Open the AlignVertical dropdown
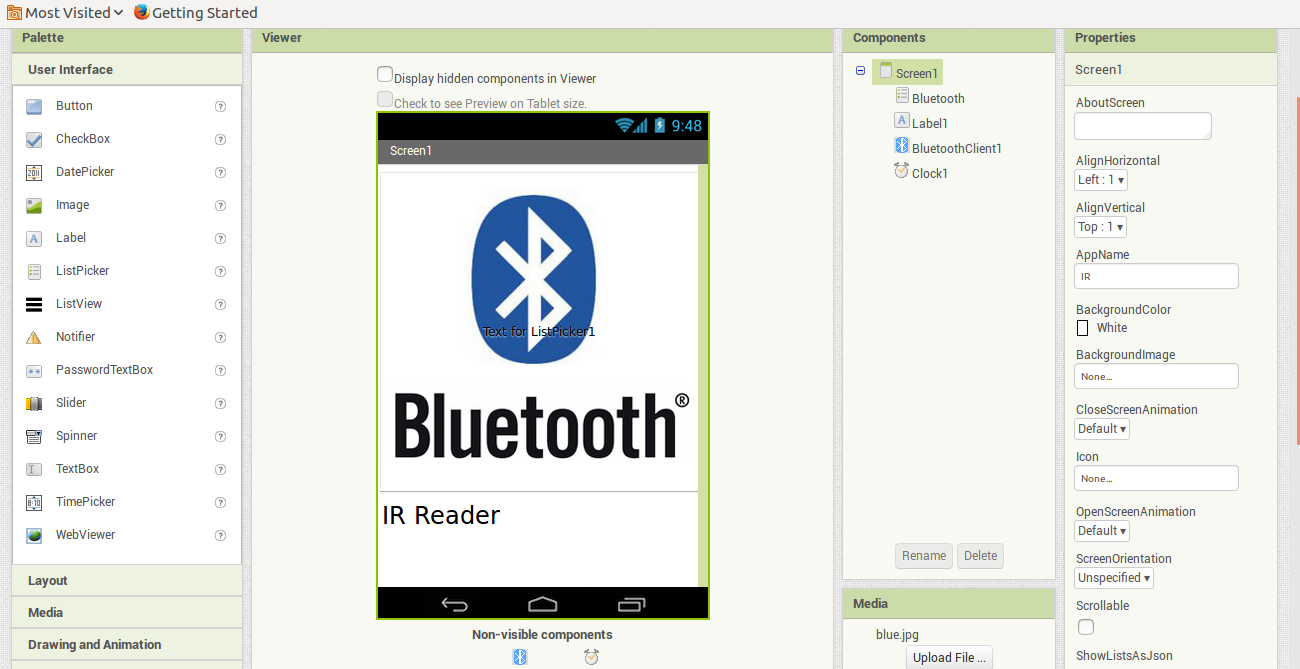Screen dimensions: 1300x669 tap(1100, 227)
